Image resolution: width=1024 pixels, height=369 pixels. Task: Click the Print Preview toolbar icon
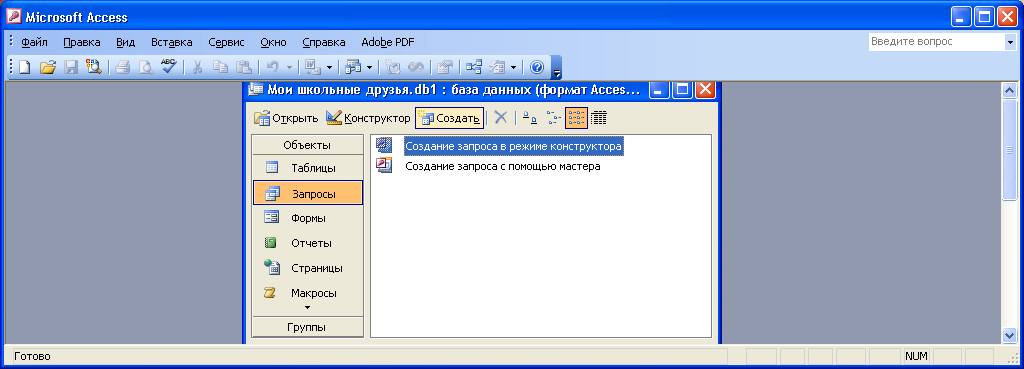[146, 67]
